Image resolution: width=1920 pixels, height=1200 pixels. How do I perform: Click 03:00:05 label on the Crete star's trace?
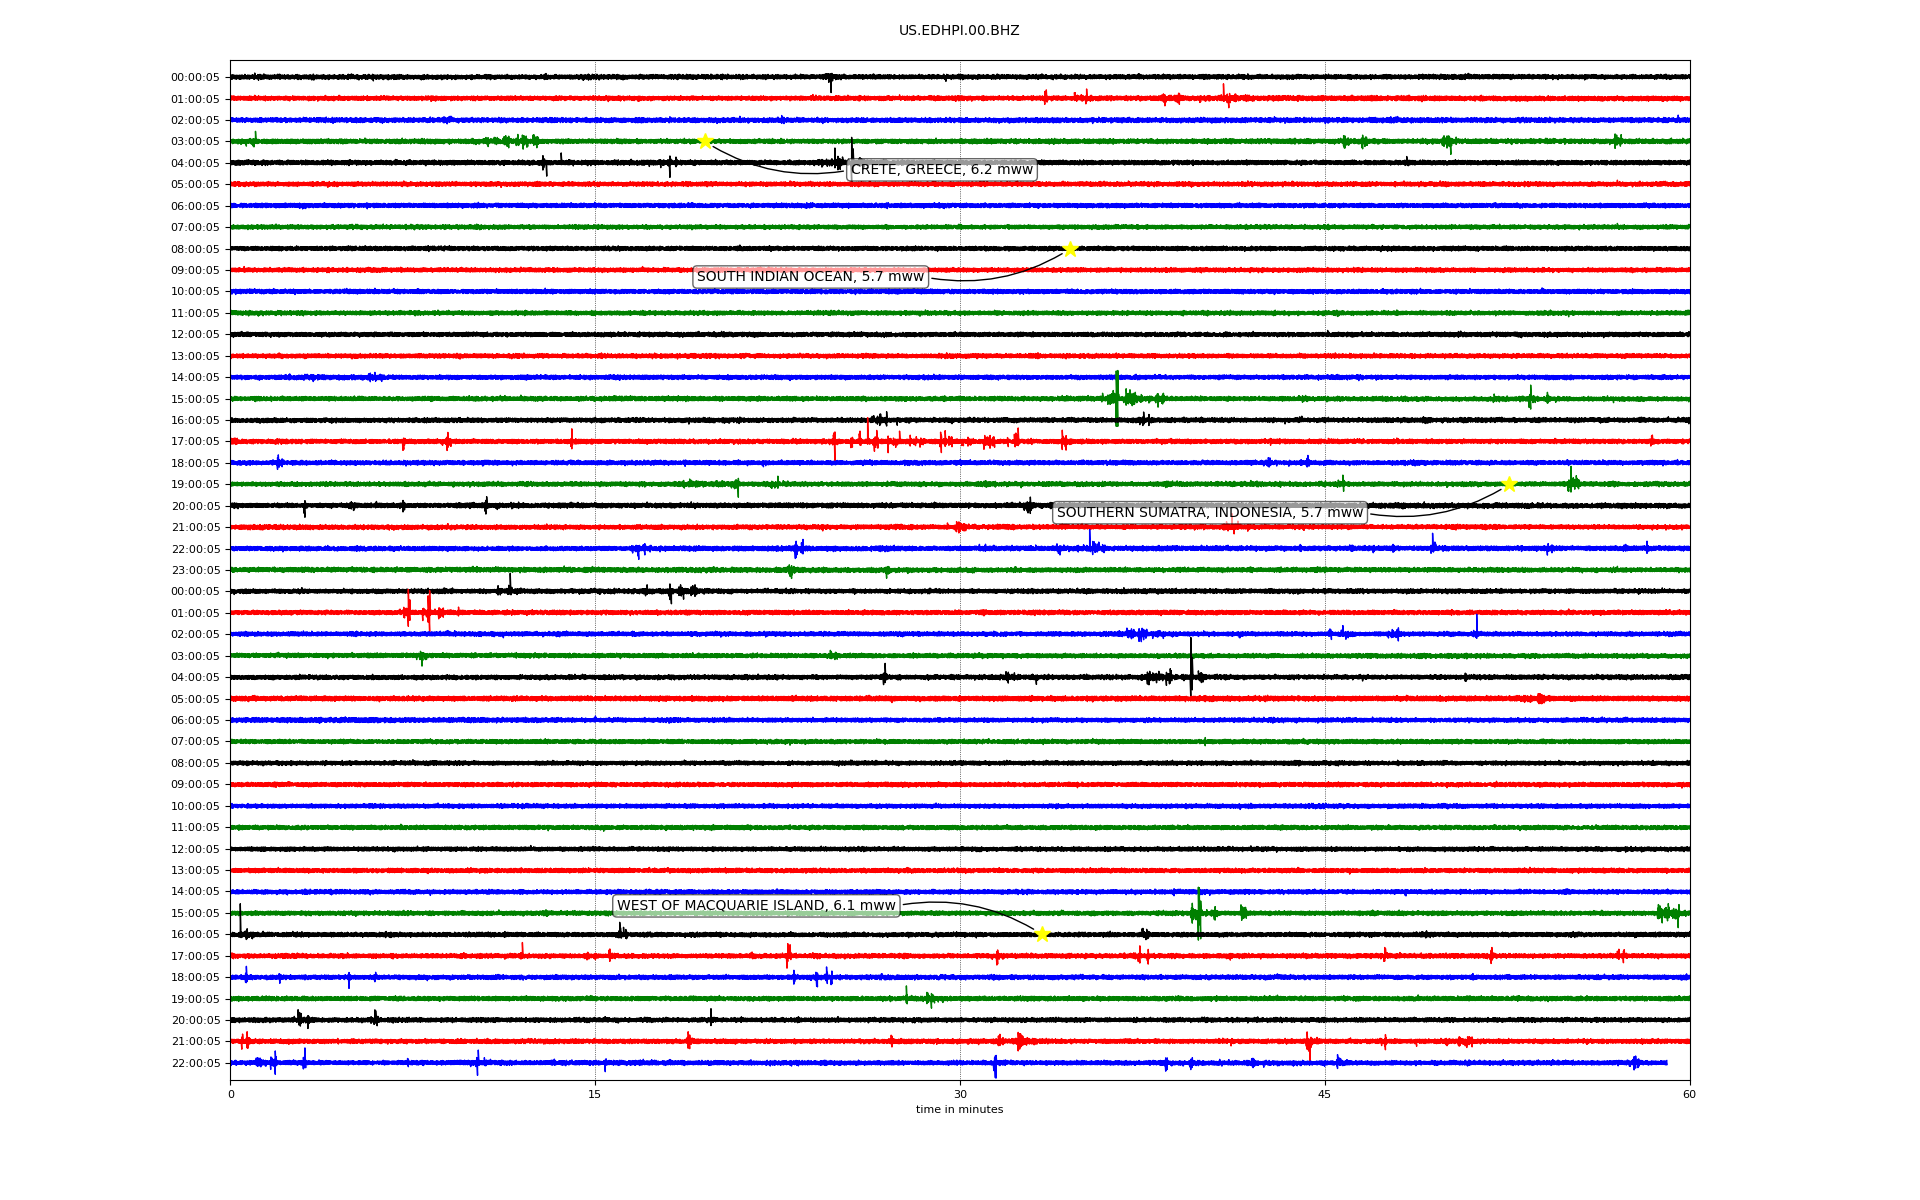195,142
